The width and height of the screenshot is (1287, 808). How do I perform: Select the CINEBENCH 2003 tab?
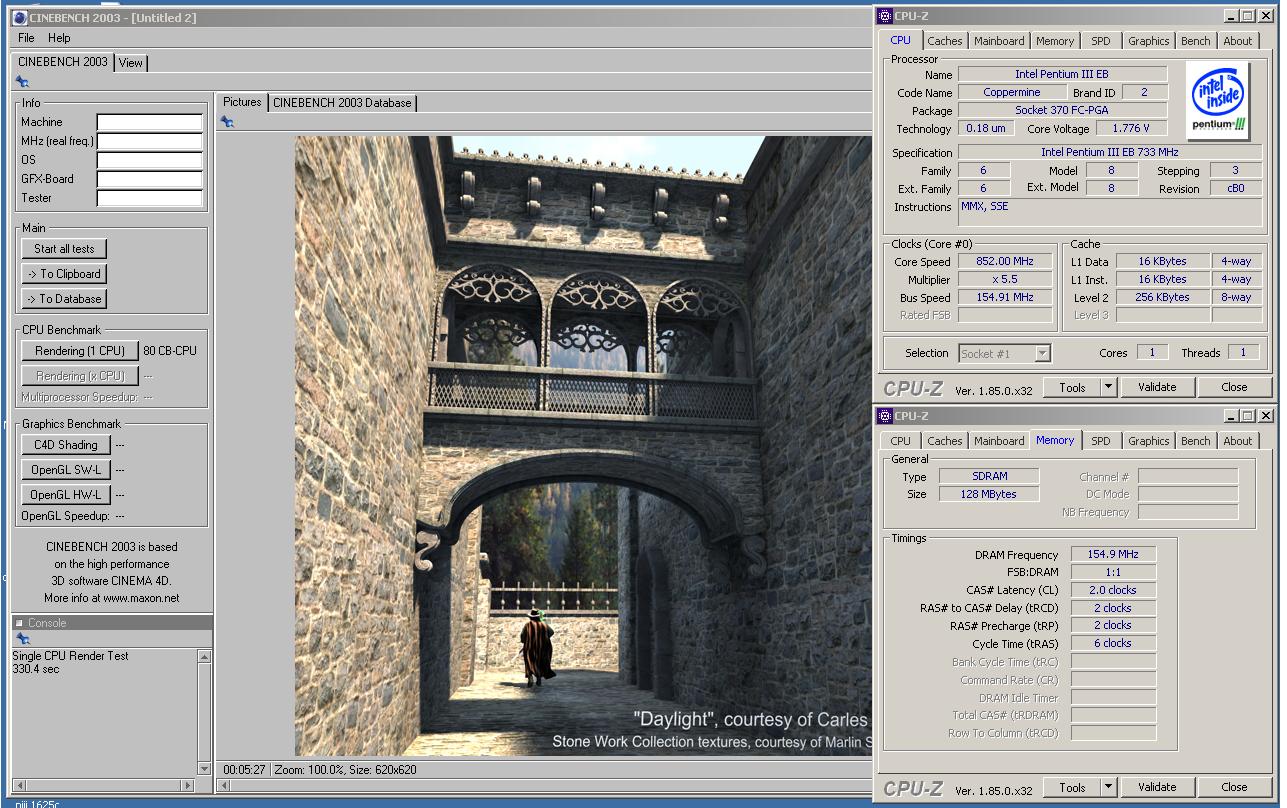[x=63, y=61]
